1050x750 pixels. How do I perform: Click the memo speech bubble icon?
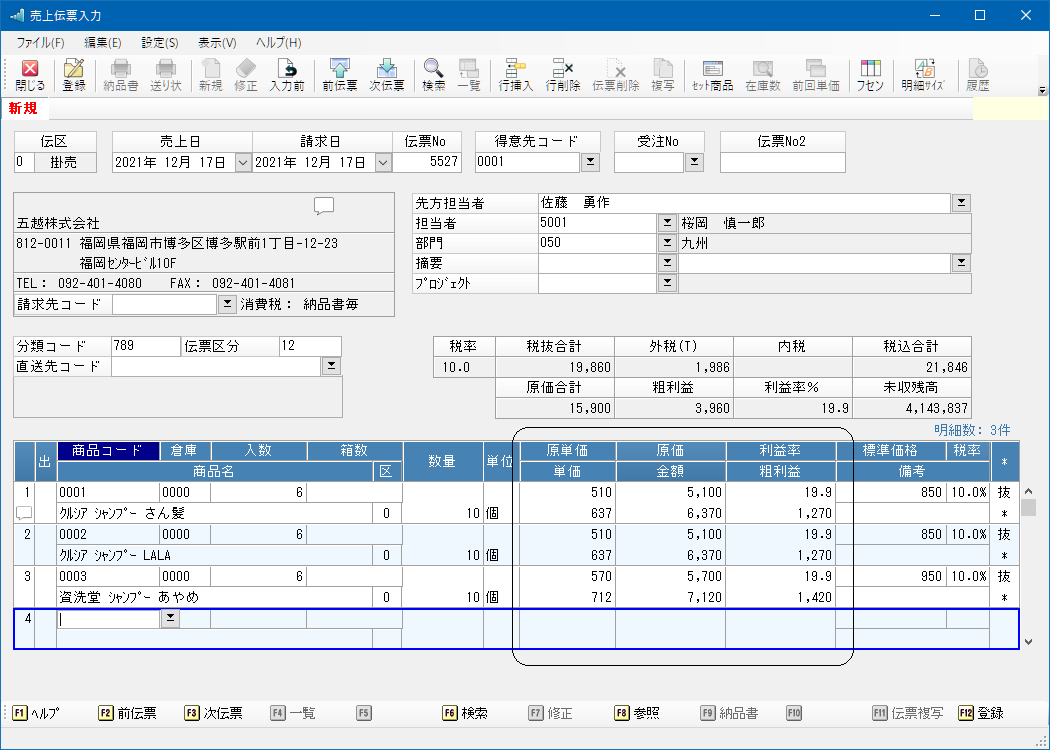pos(324,206)
